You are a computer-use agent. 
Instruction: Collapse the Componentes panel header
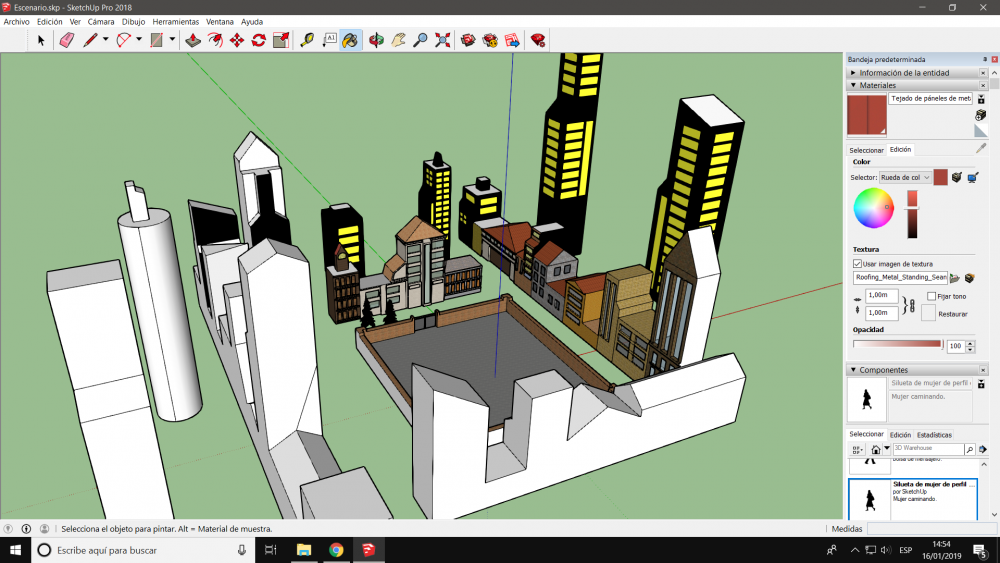point(884,370)
